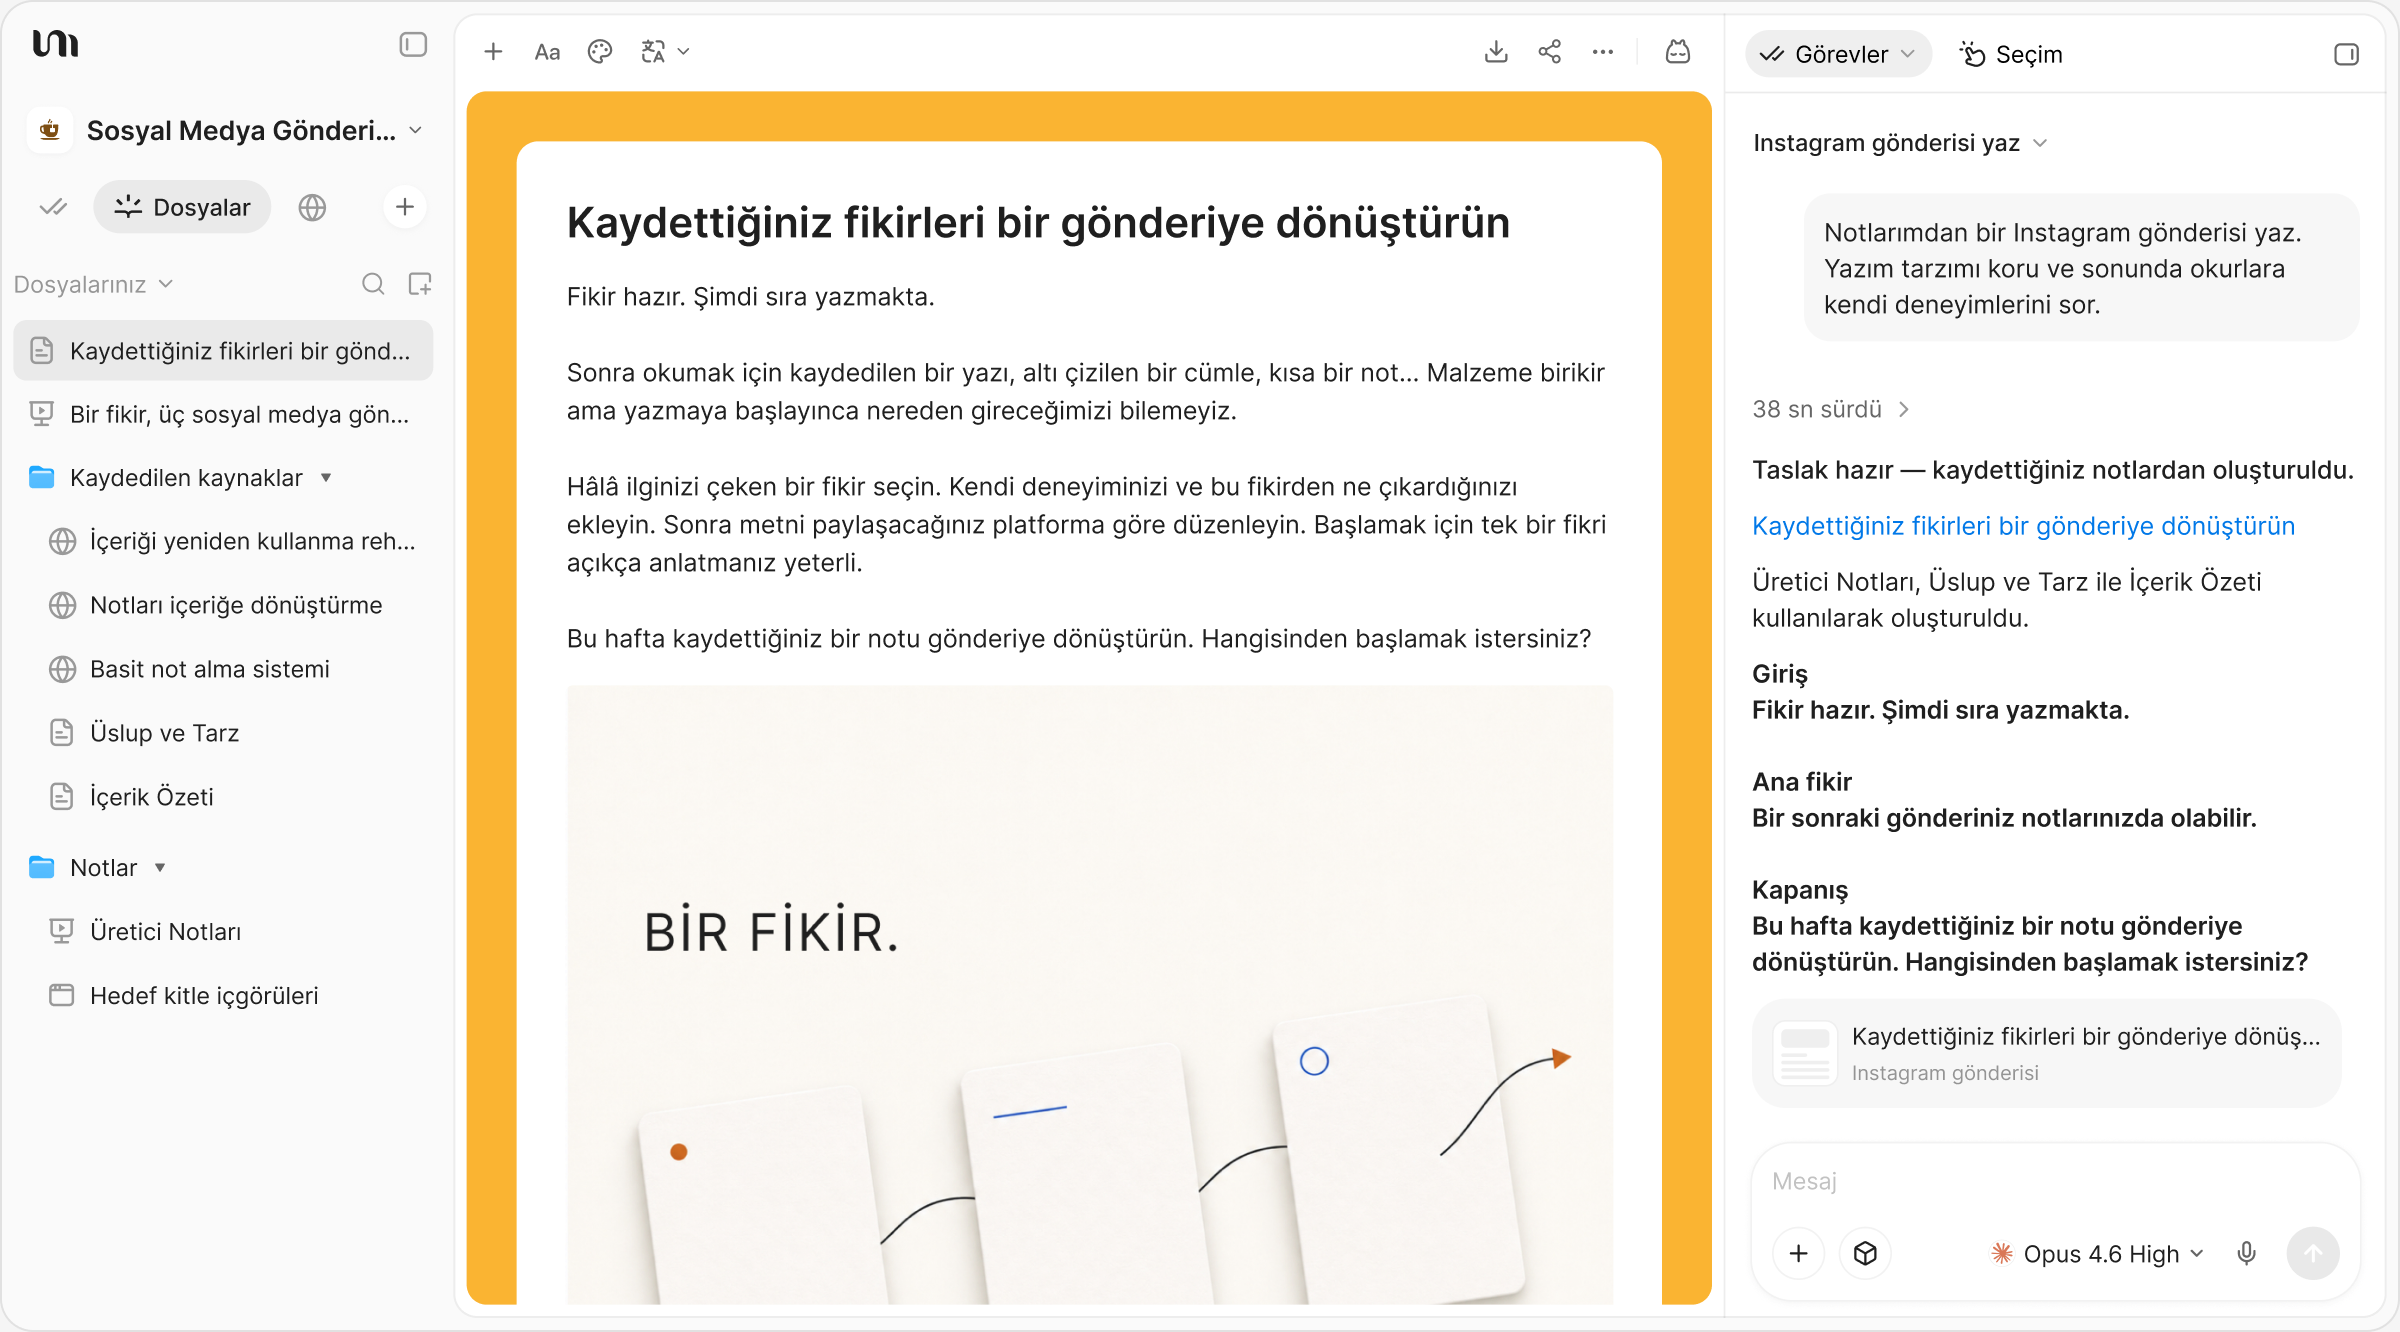Viewport: 2400px width, 1332px height.
Task: Open the palette theme icon
Action: coord(600,52)
